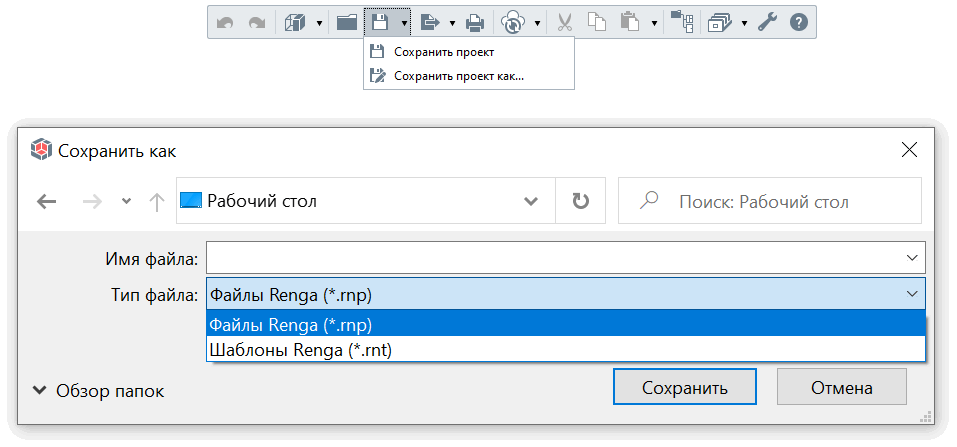Screen dimensions: 957x447
Task: Click the Undo arrow icon
Action: point(225,23)
